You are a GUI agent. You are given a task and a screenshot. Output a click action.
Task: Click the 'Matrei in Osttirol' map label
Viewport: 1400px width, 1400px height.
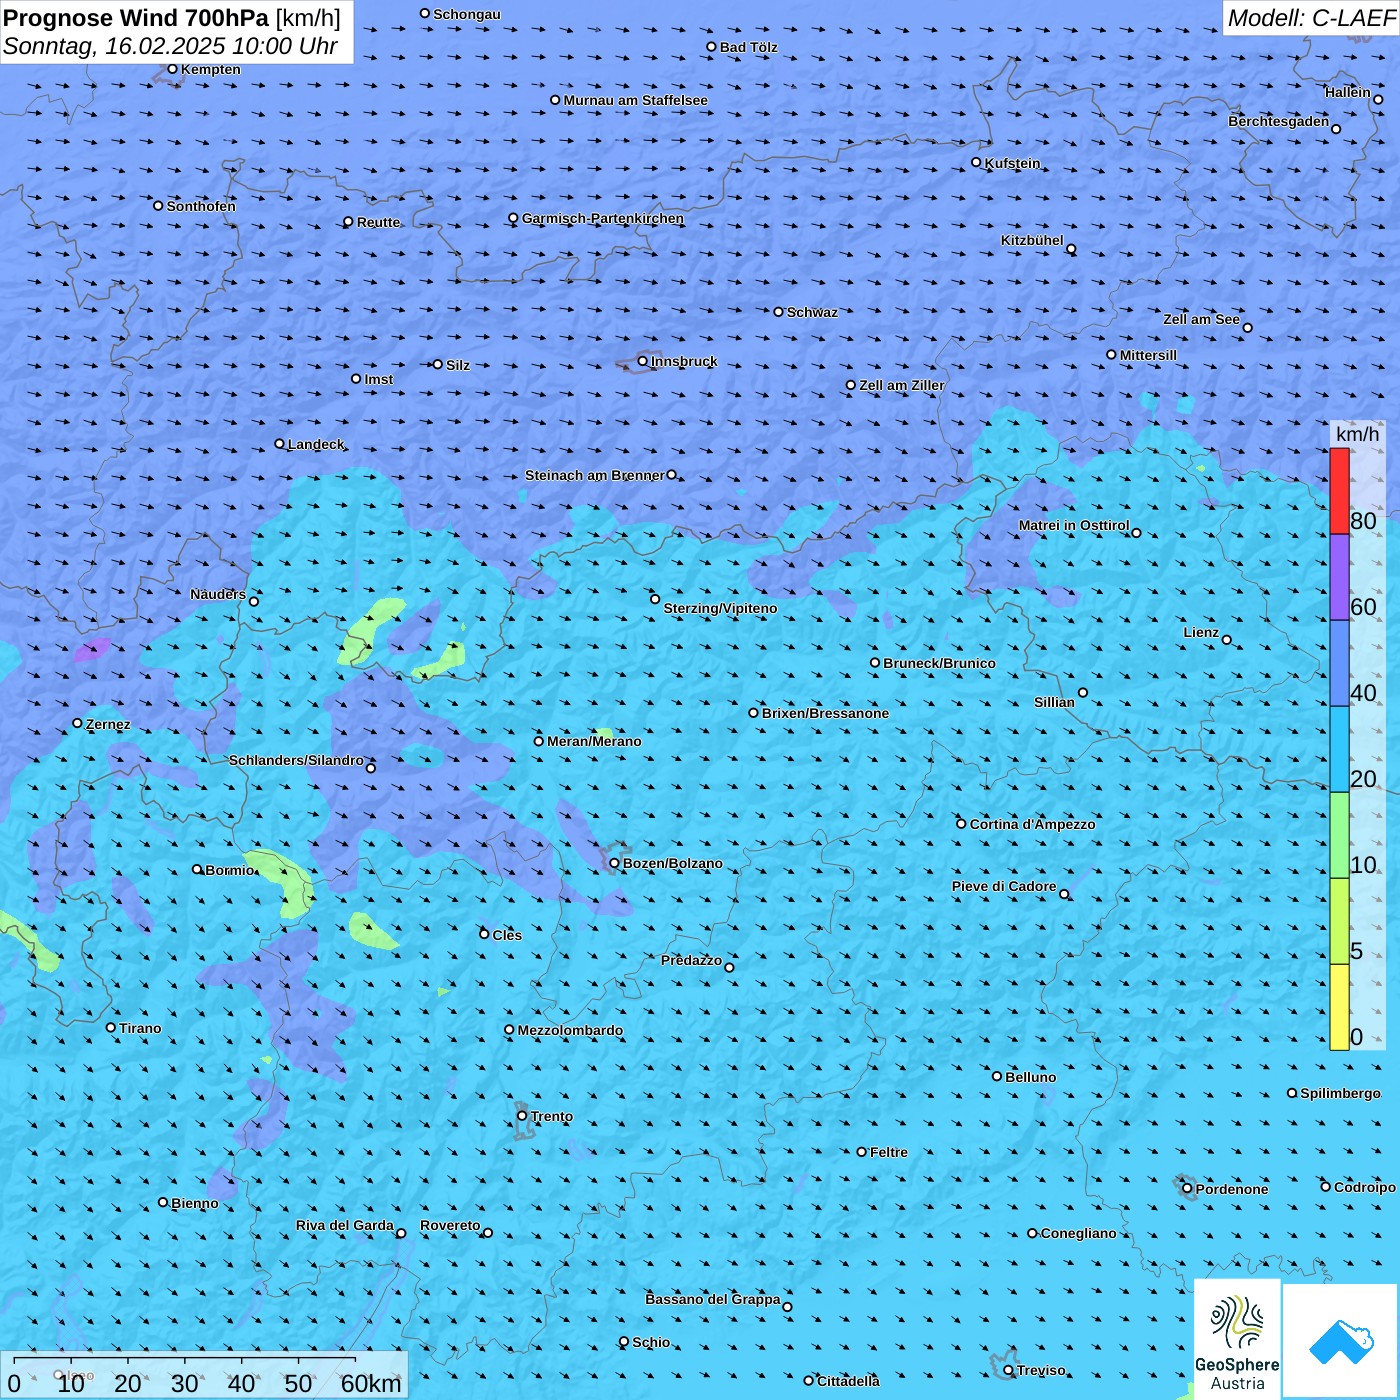(x=1074, y=525)
